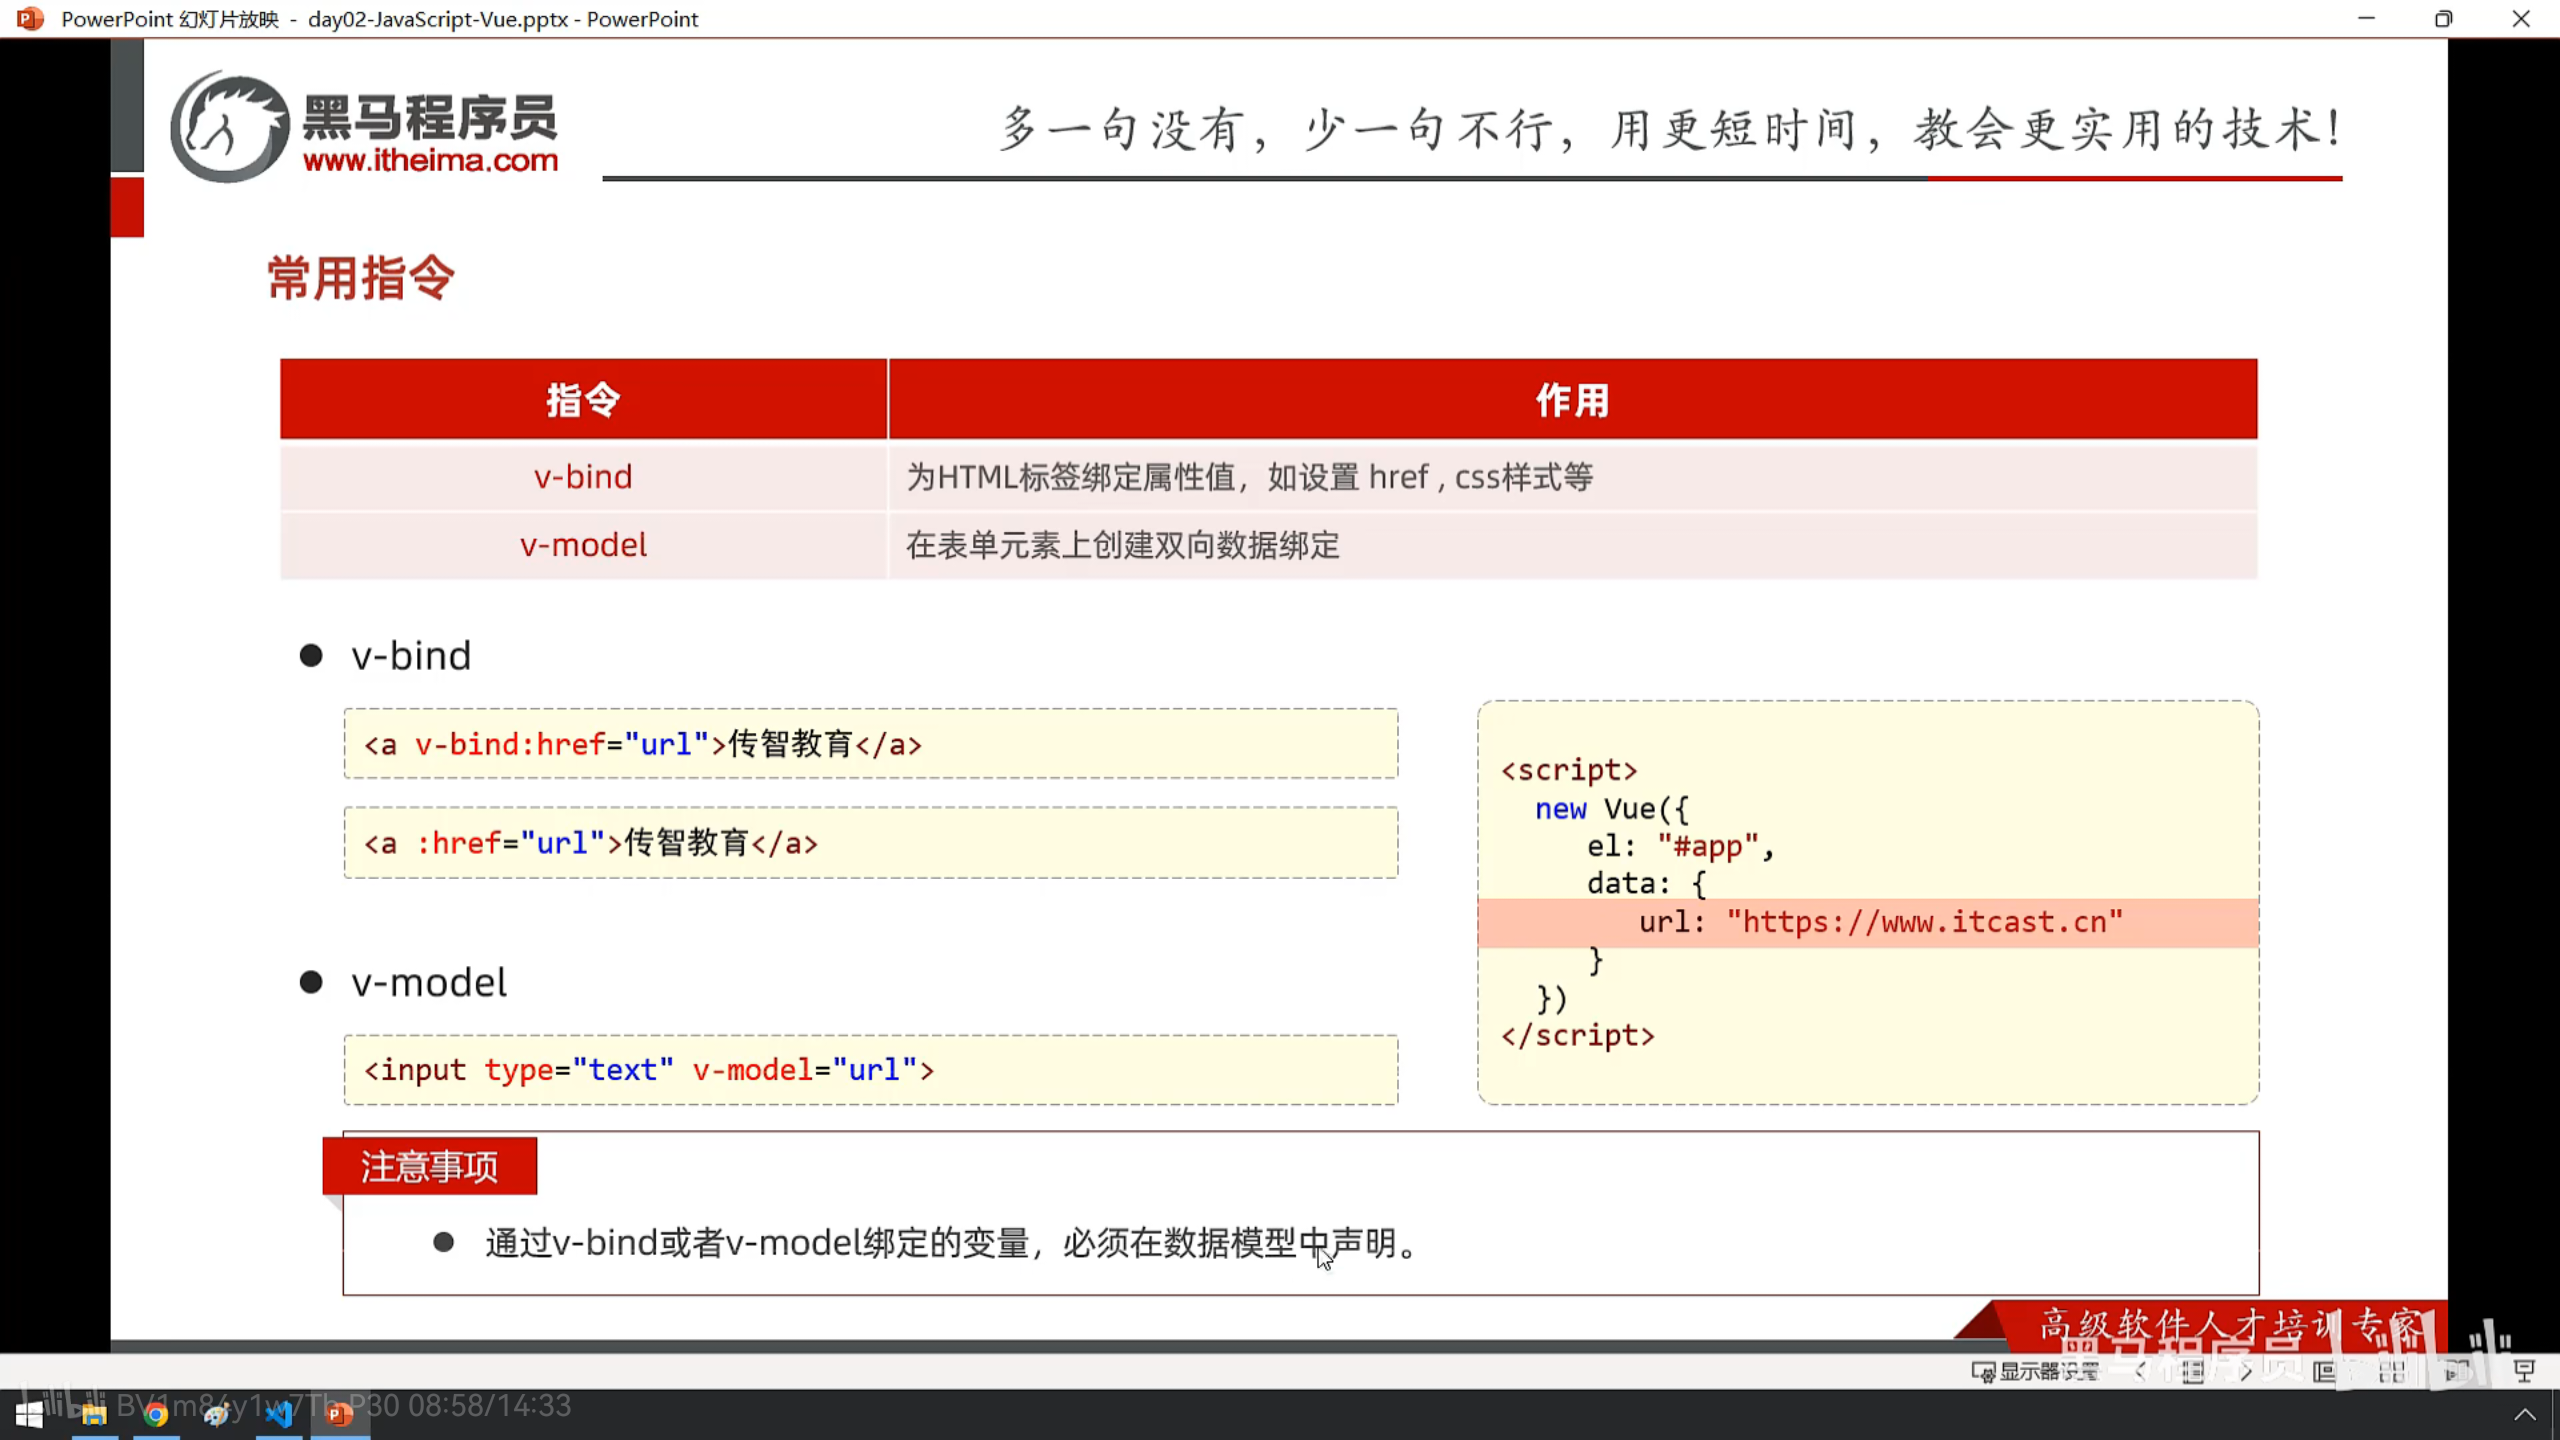Viewport: 2560px width, 1440px height.
Task: Close the PowerPoint slideshow window
Action: (x=2521, y=18)
